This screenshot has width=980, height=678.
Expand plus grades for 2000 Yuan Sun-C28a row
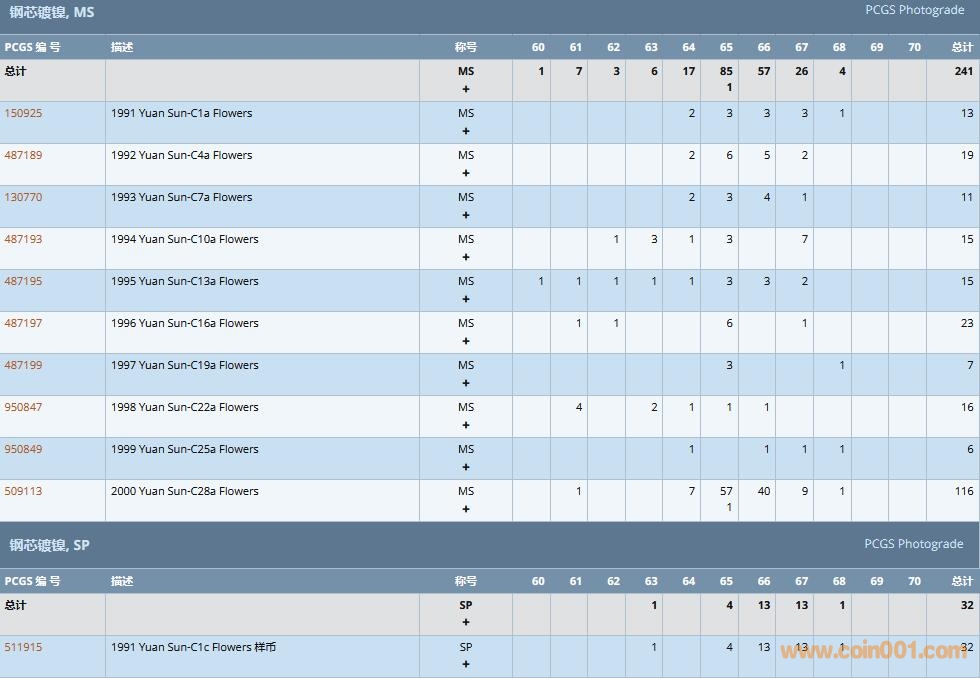(466, 509)
